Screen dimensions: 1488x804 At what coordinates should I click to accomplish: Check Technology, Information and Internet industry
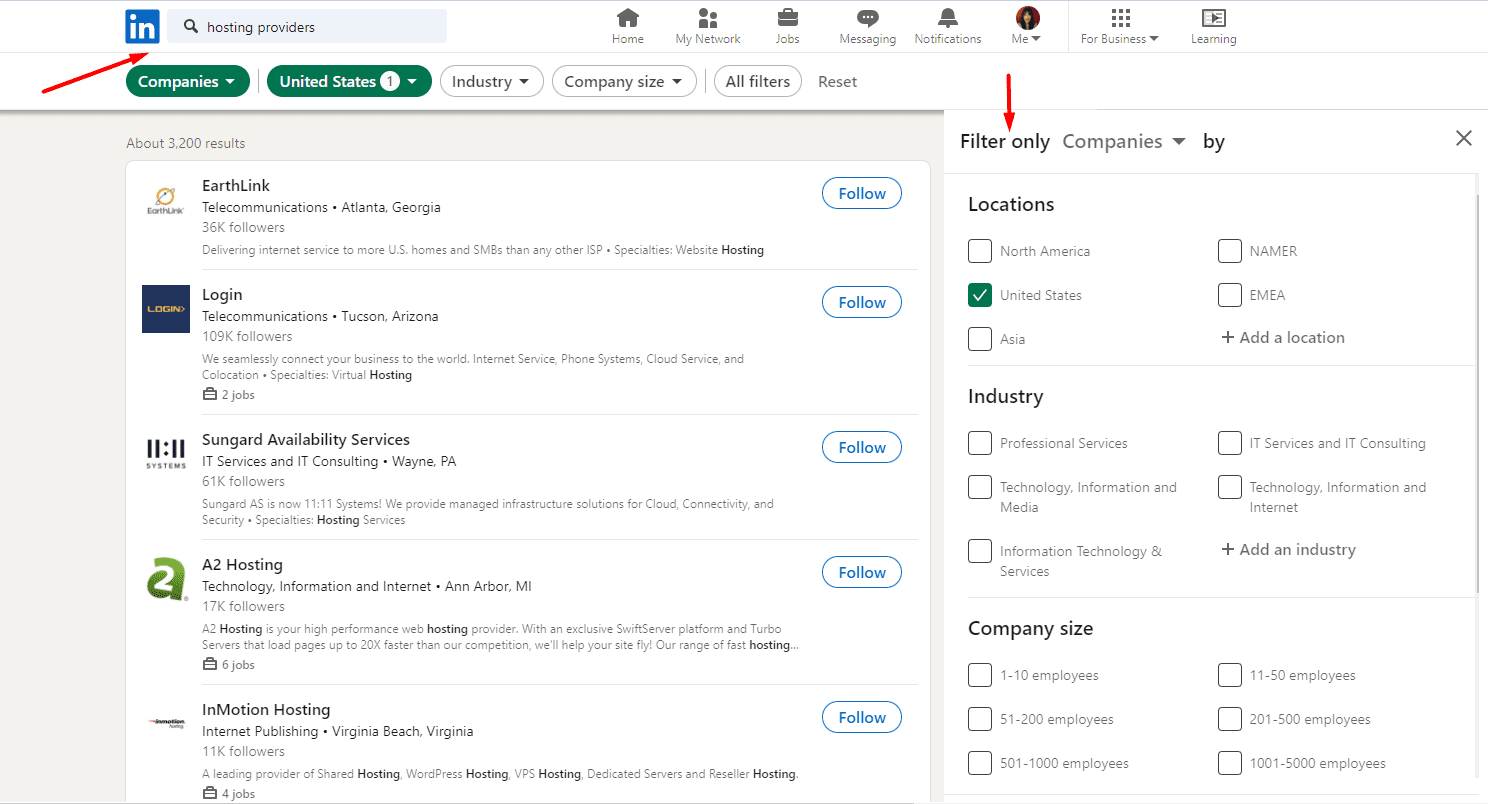[1230, 487]
